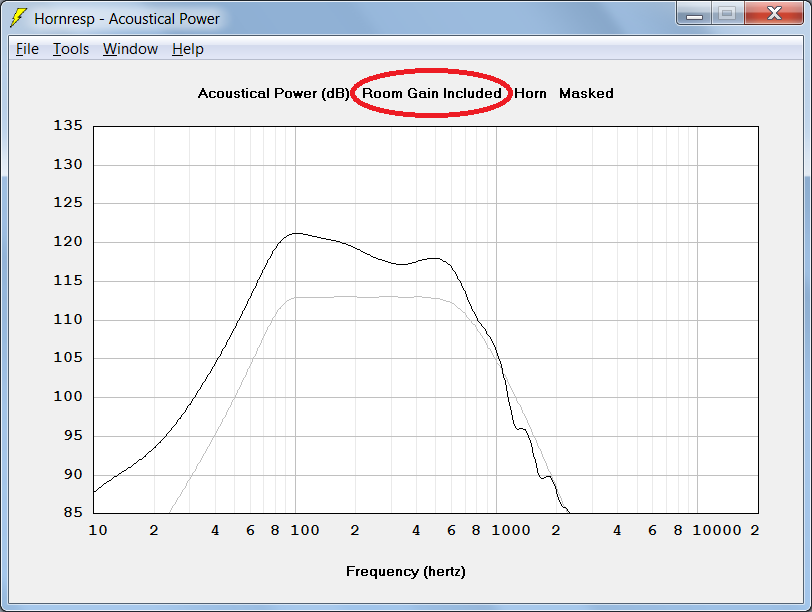Viewport: 812px width, 612px height.
Task: Close the Acoustical Power window
Action: [x=774, y=13]
